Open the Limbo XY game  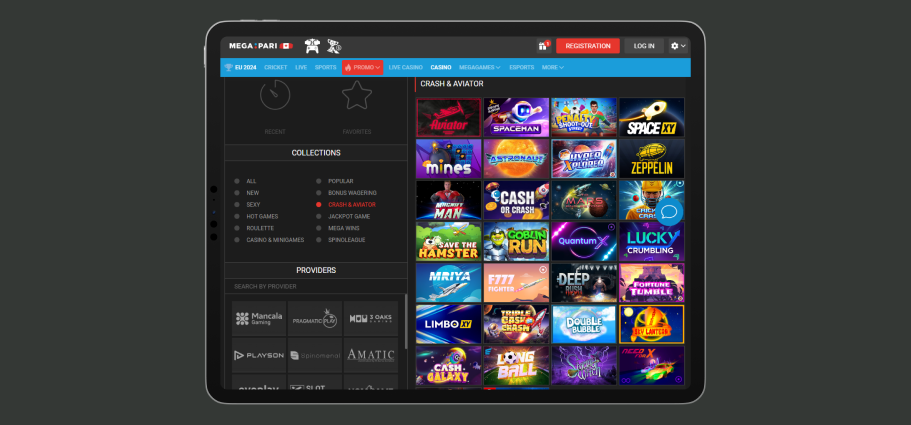pyautogui.click(x=449, y=325)
